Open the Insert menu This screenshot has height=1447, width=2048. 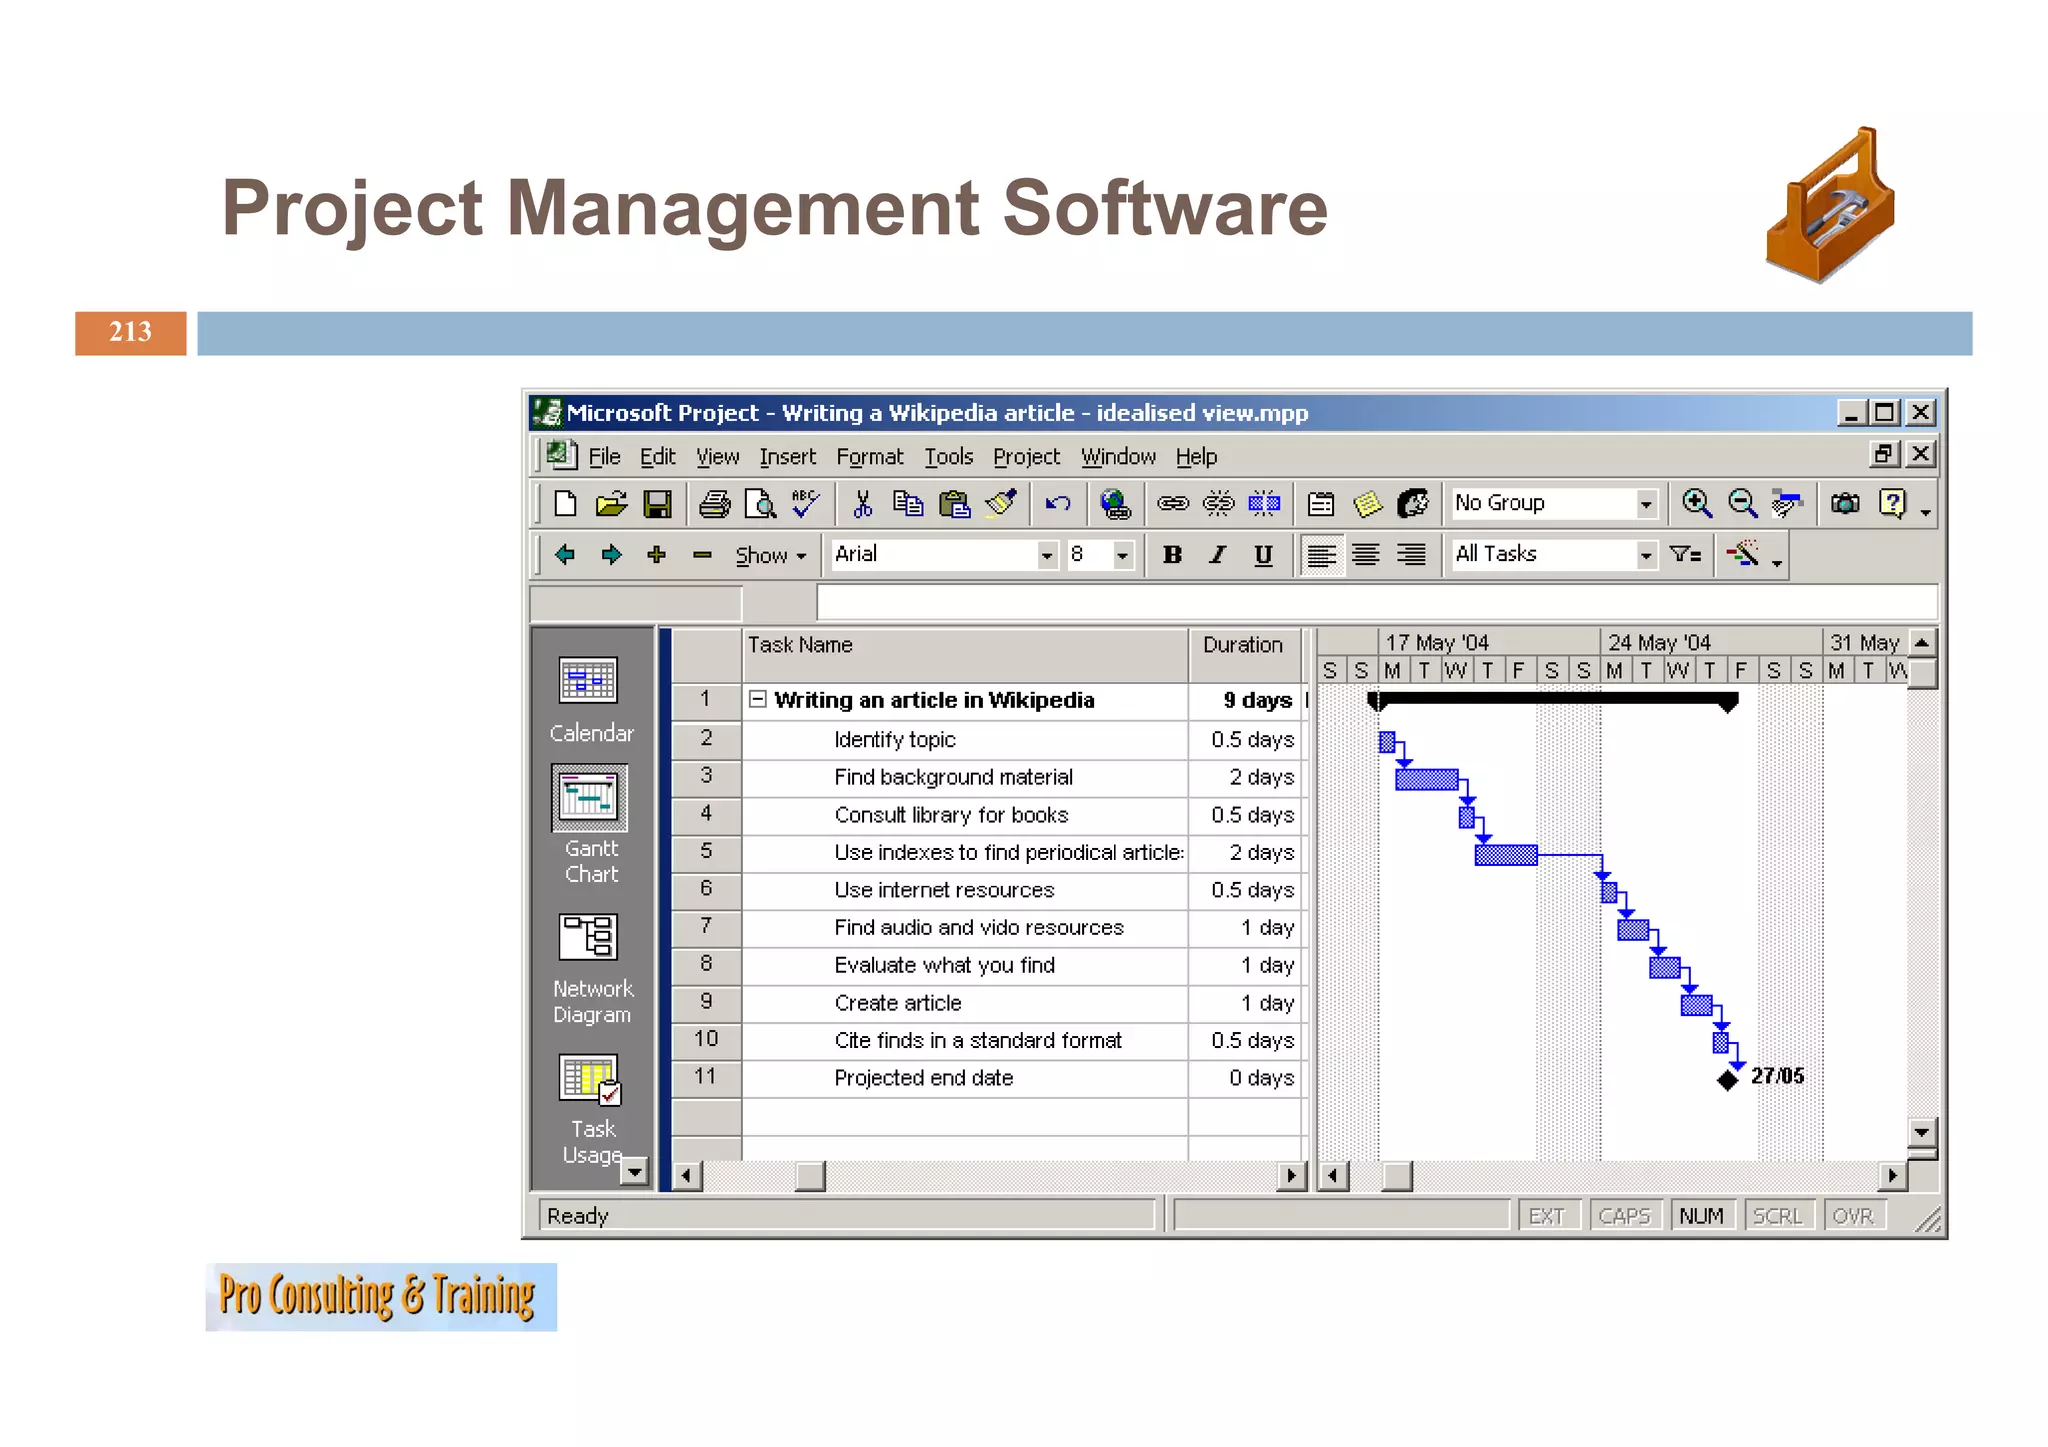(787, 457)
